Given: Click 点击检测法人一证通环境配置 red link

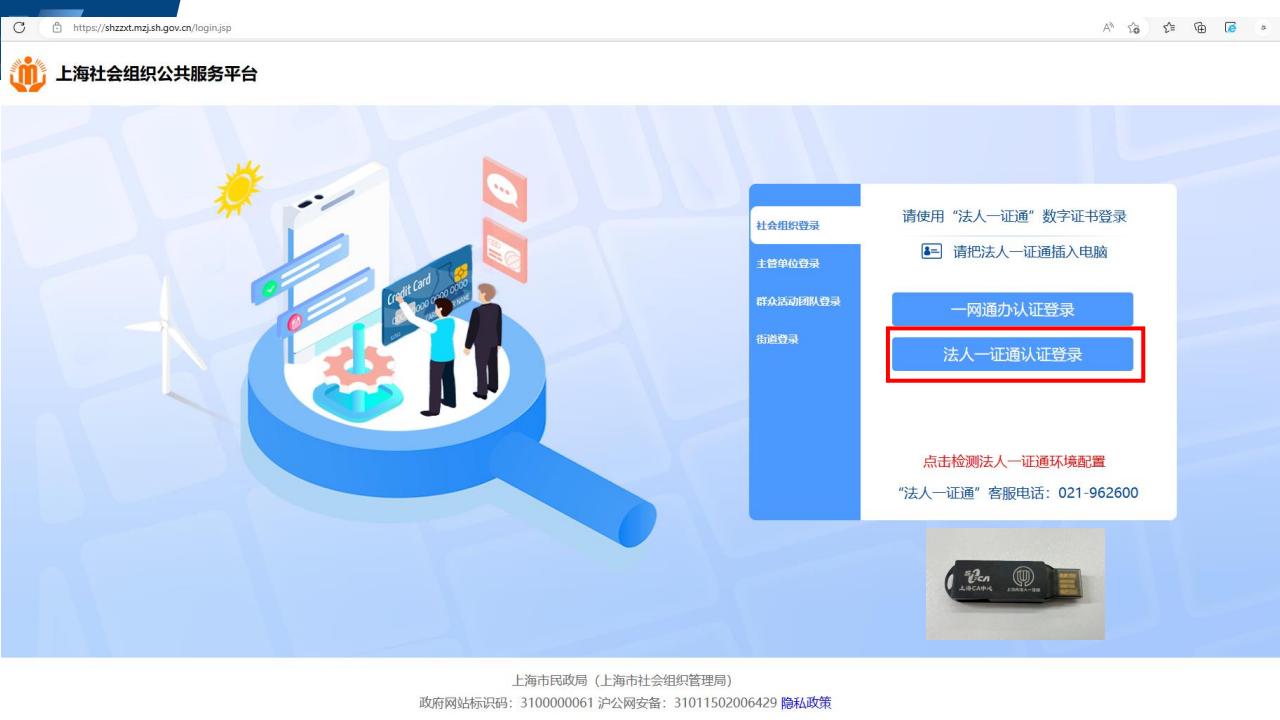Looking at the screenshot, I should tap(1013, 462).
